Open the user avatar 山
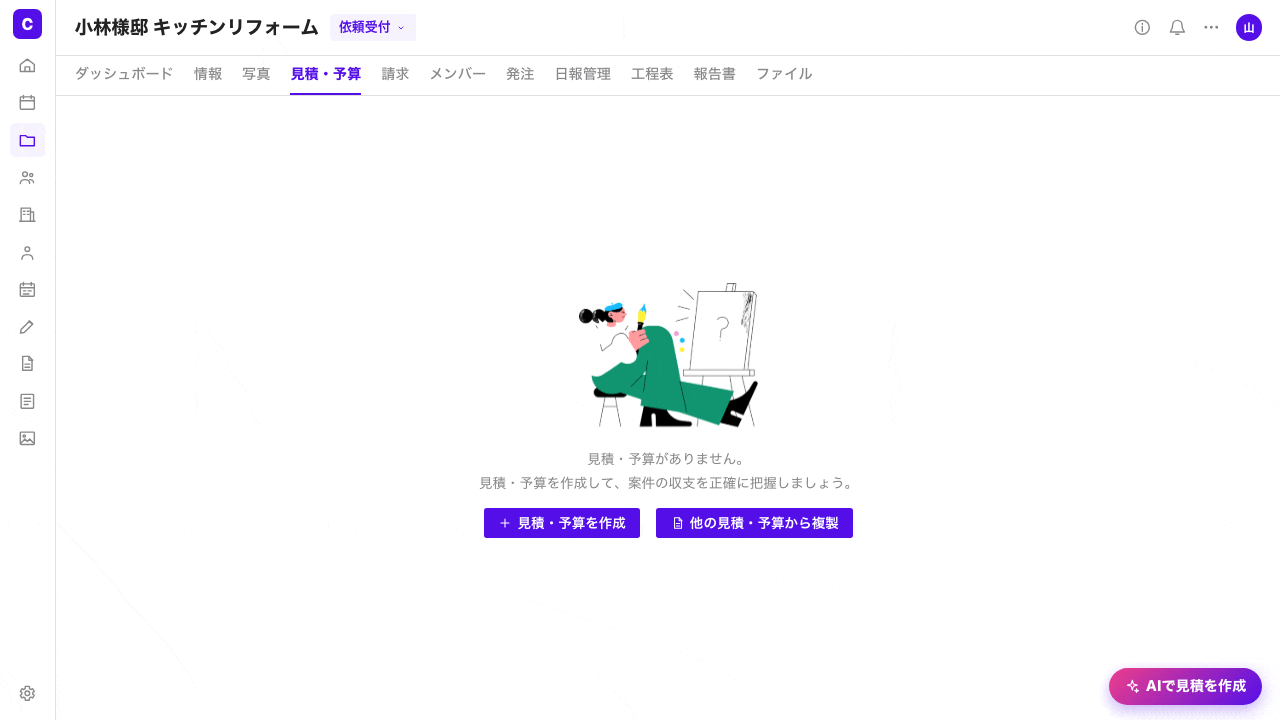1280x720 pixels. [1249, 27]
